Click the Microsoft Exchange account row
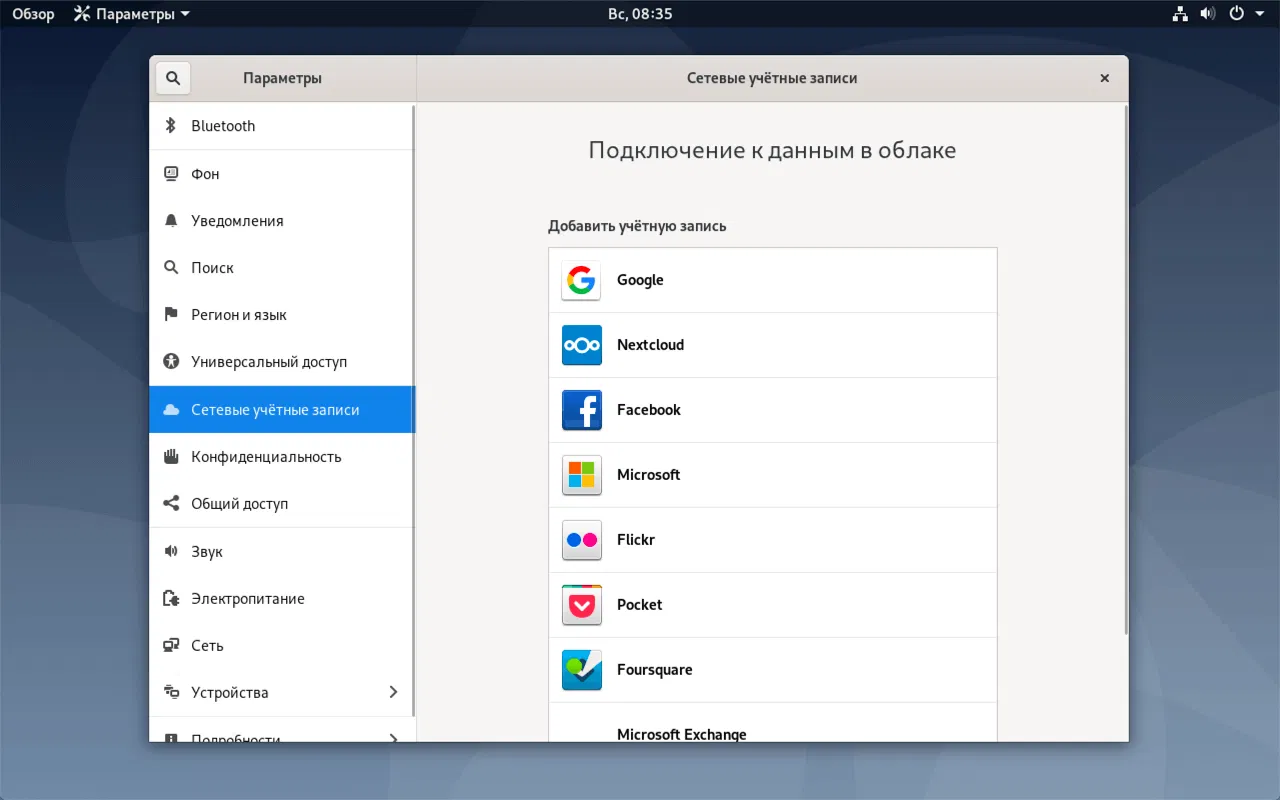The image size is (1280, 800). pos(773,722)
